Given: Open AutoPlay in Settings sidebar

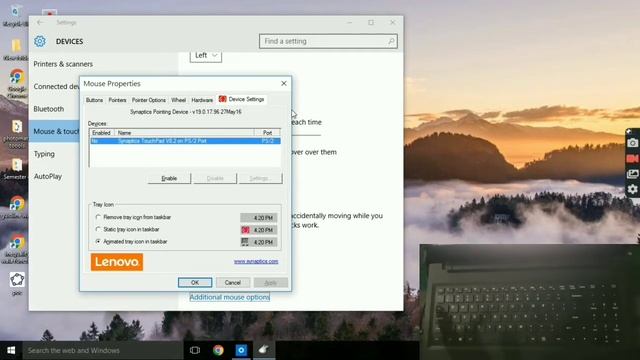Looking at the screenshot, I should 48,176.
